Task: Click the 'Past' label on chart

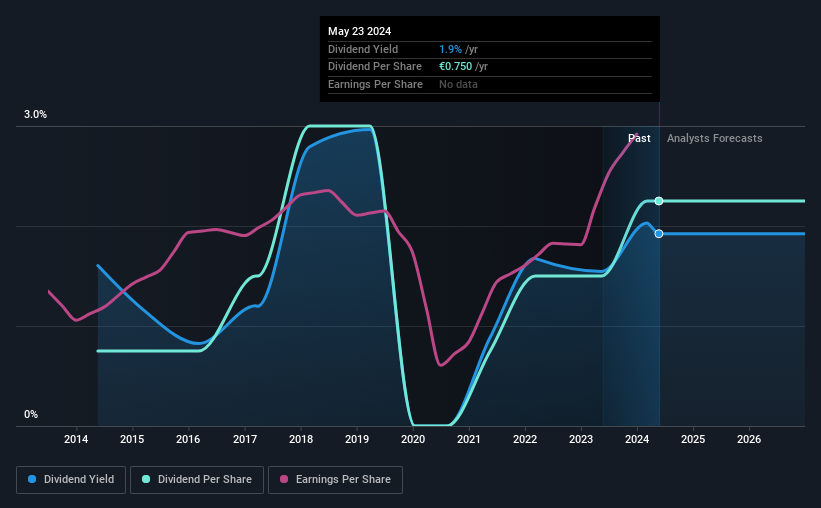Action: point(639,138)
